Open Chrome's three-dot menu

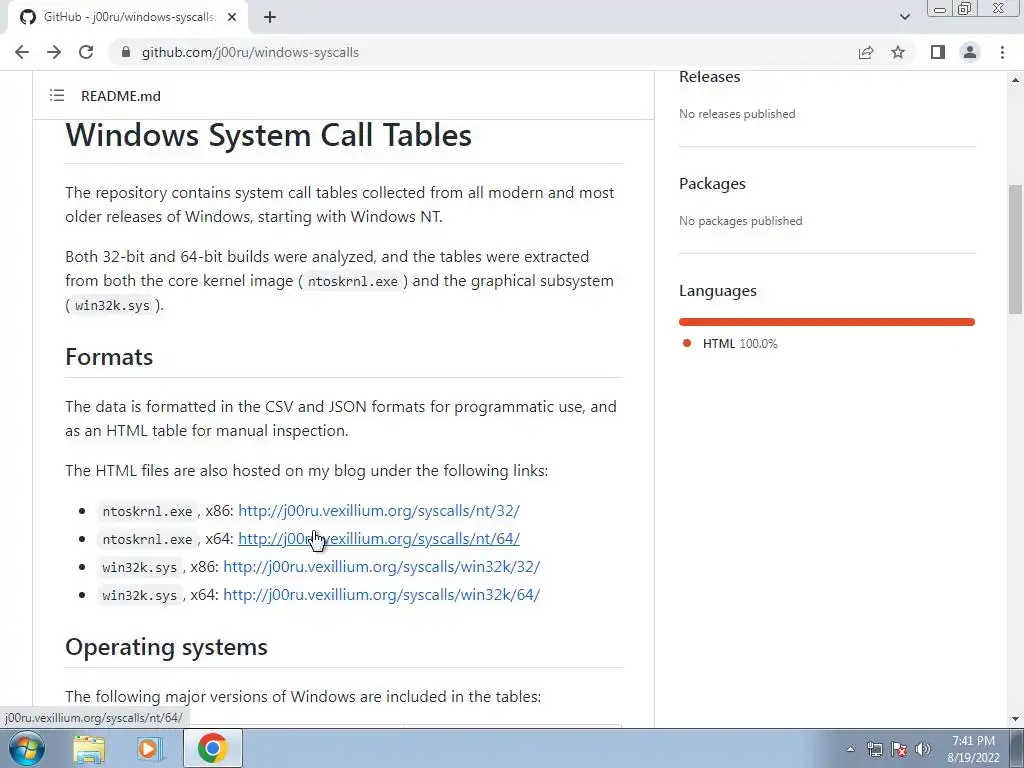[1002, 52]
